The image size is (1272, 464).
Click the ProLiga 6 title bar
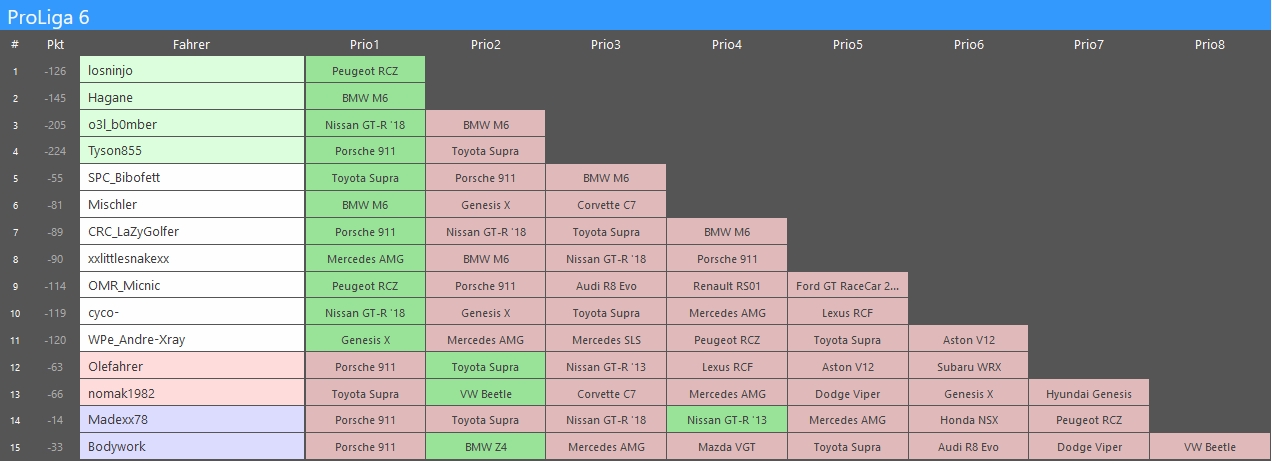tap(636, 15)
